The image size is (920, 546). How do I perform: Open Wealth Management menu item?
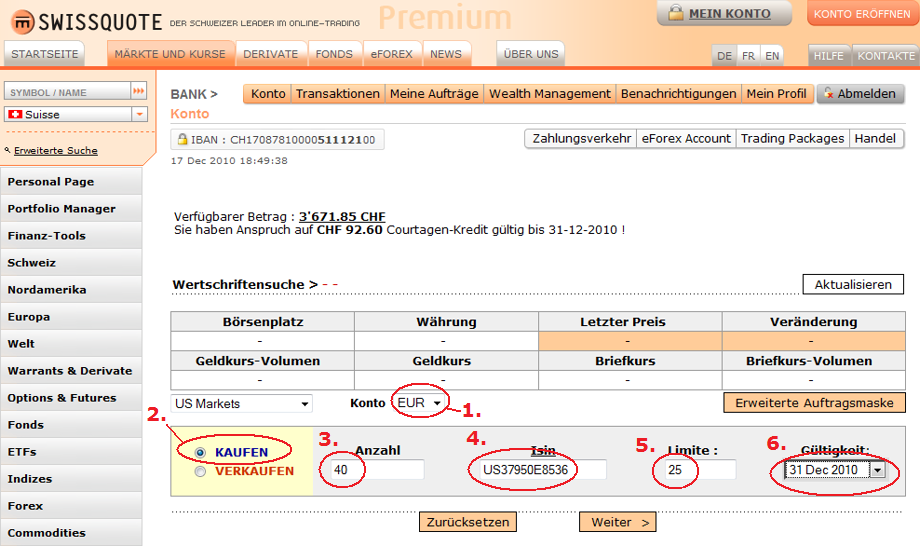pos(550,94)
